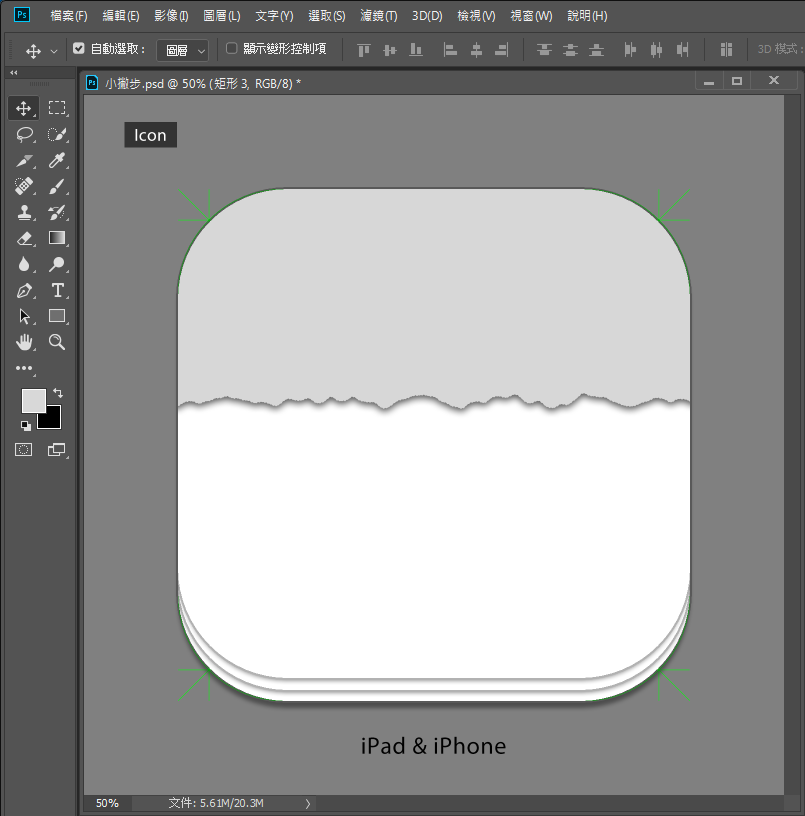Select the History Brush tool
This screenshot has height=816, width=805.
pos(57,212)
